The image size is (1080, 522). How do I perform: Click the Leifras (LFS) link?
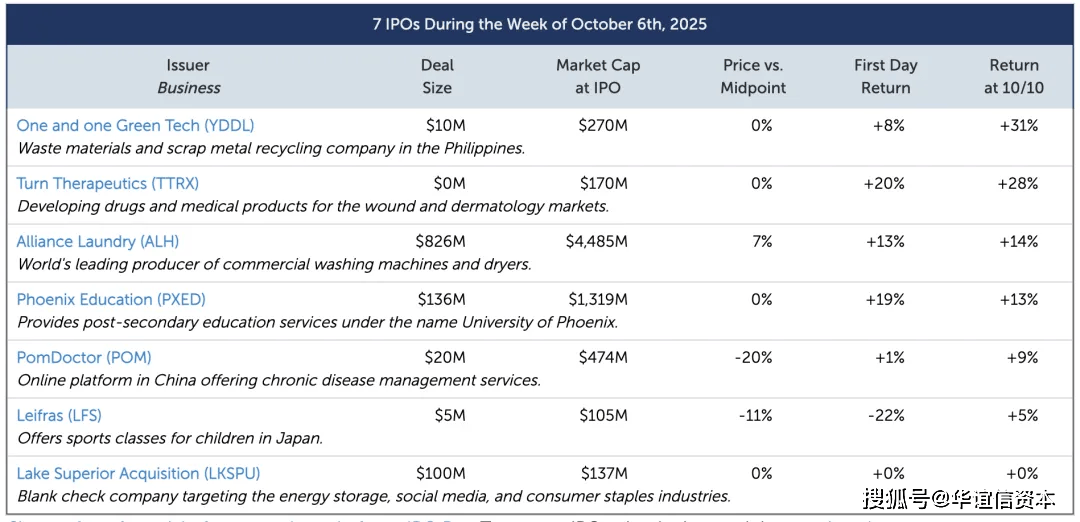tap(59, 415)
